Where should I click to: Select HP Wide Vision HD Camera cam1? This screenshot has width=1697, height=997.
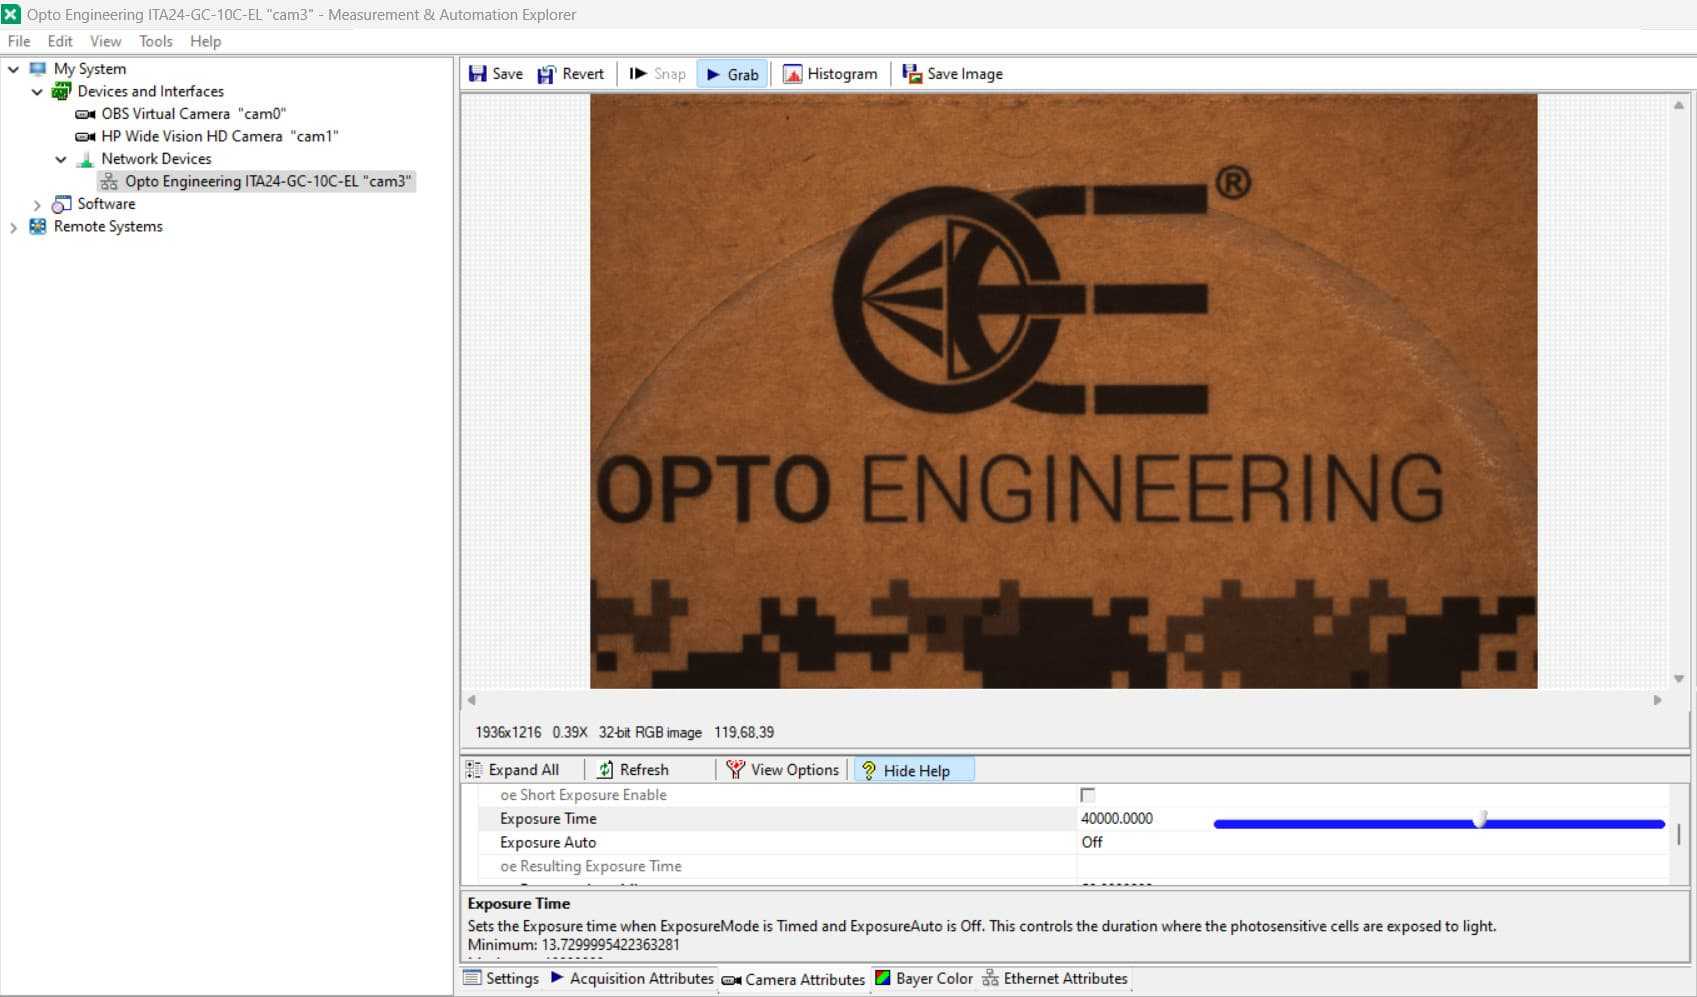(219, 136)
